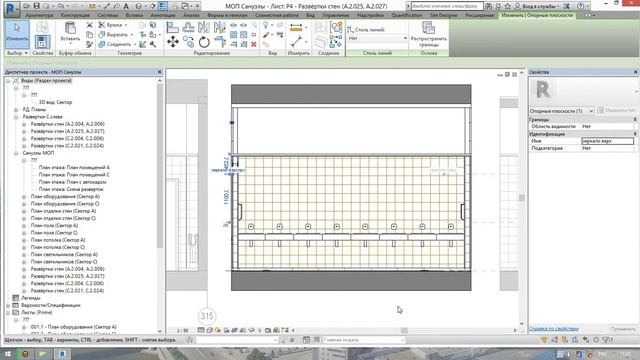Click the Open file icon in quick access toolbar
This screenshot has height=360, width=640.
27,6
